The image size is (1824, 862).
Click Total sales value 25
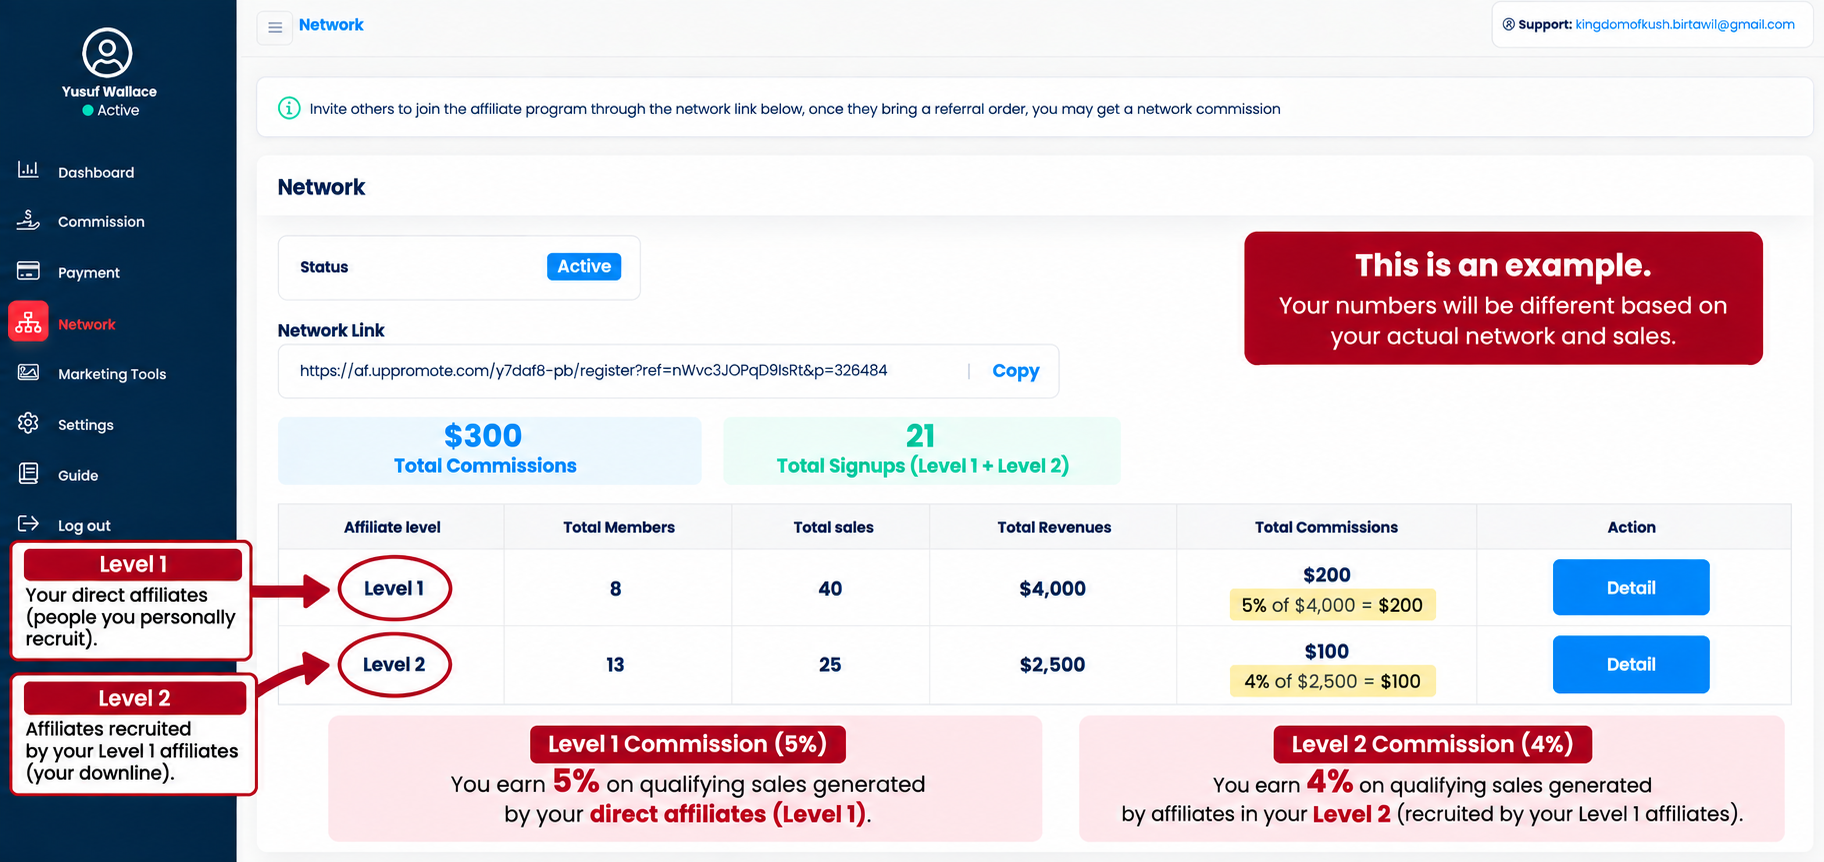(x=830, y=665)
